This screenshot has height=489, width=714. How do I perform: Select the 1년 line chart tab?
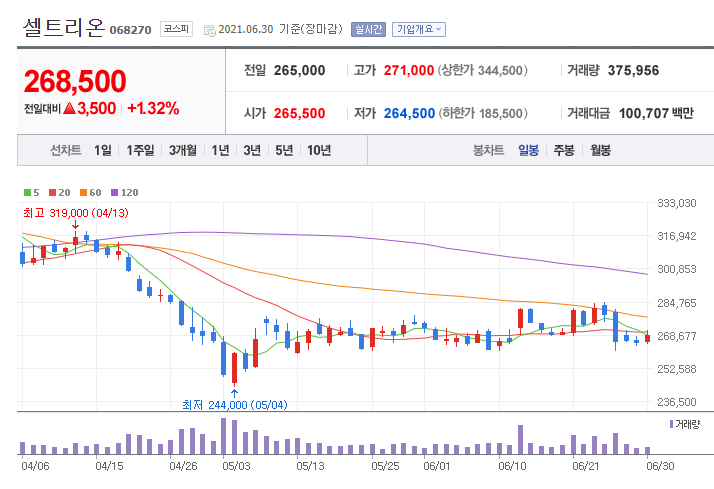point(220,150)
